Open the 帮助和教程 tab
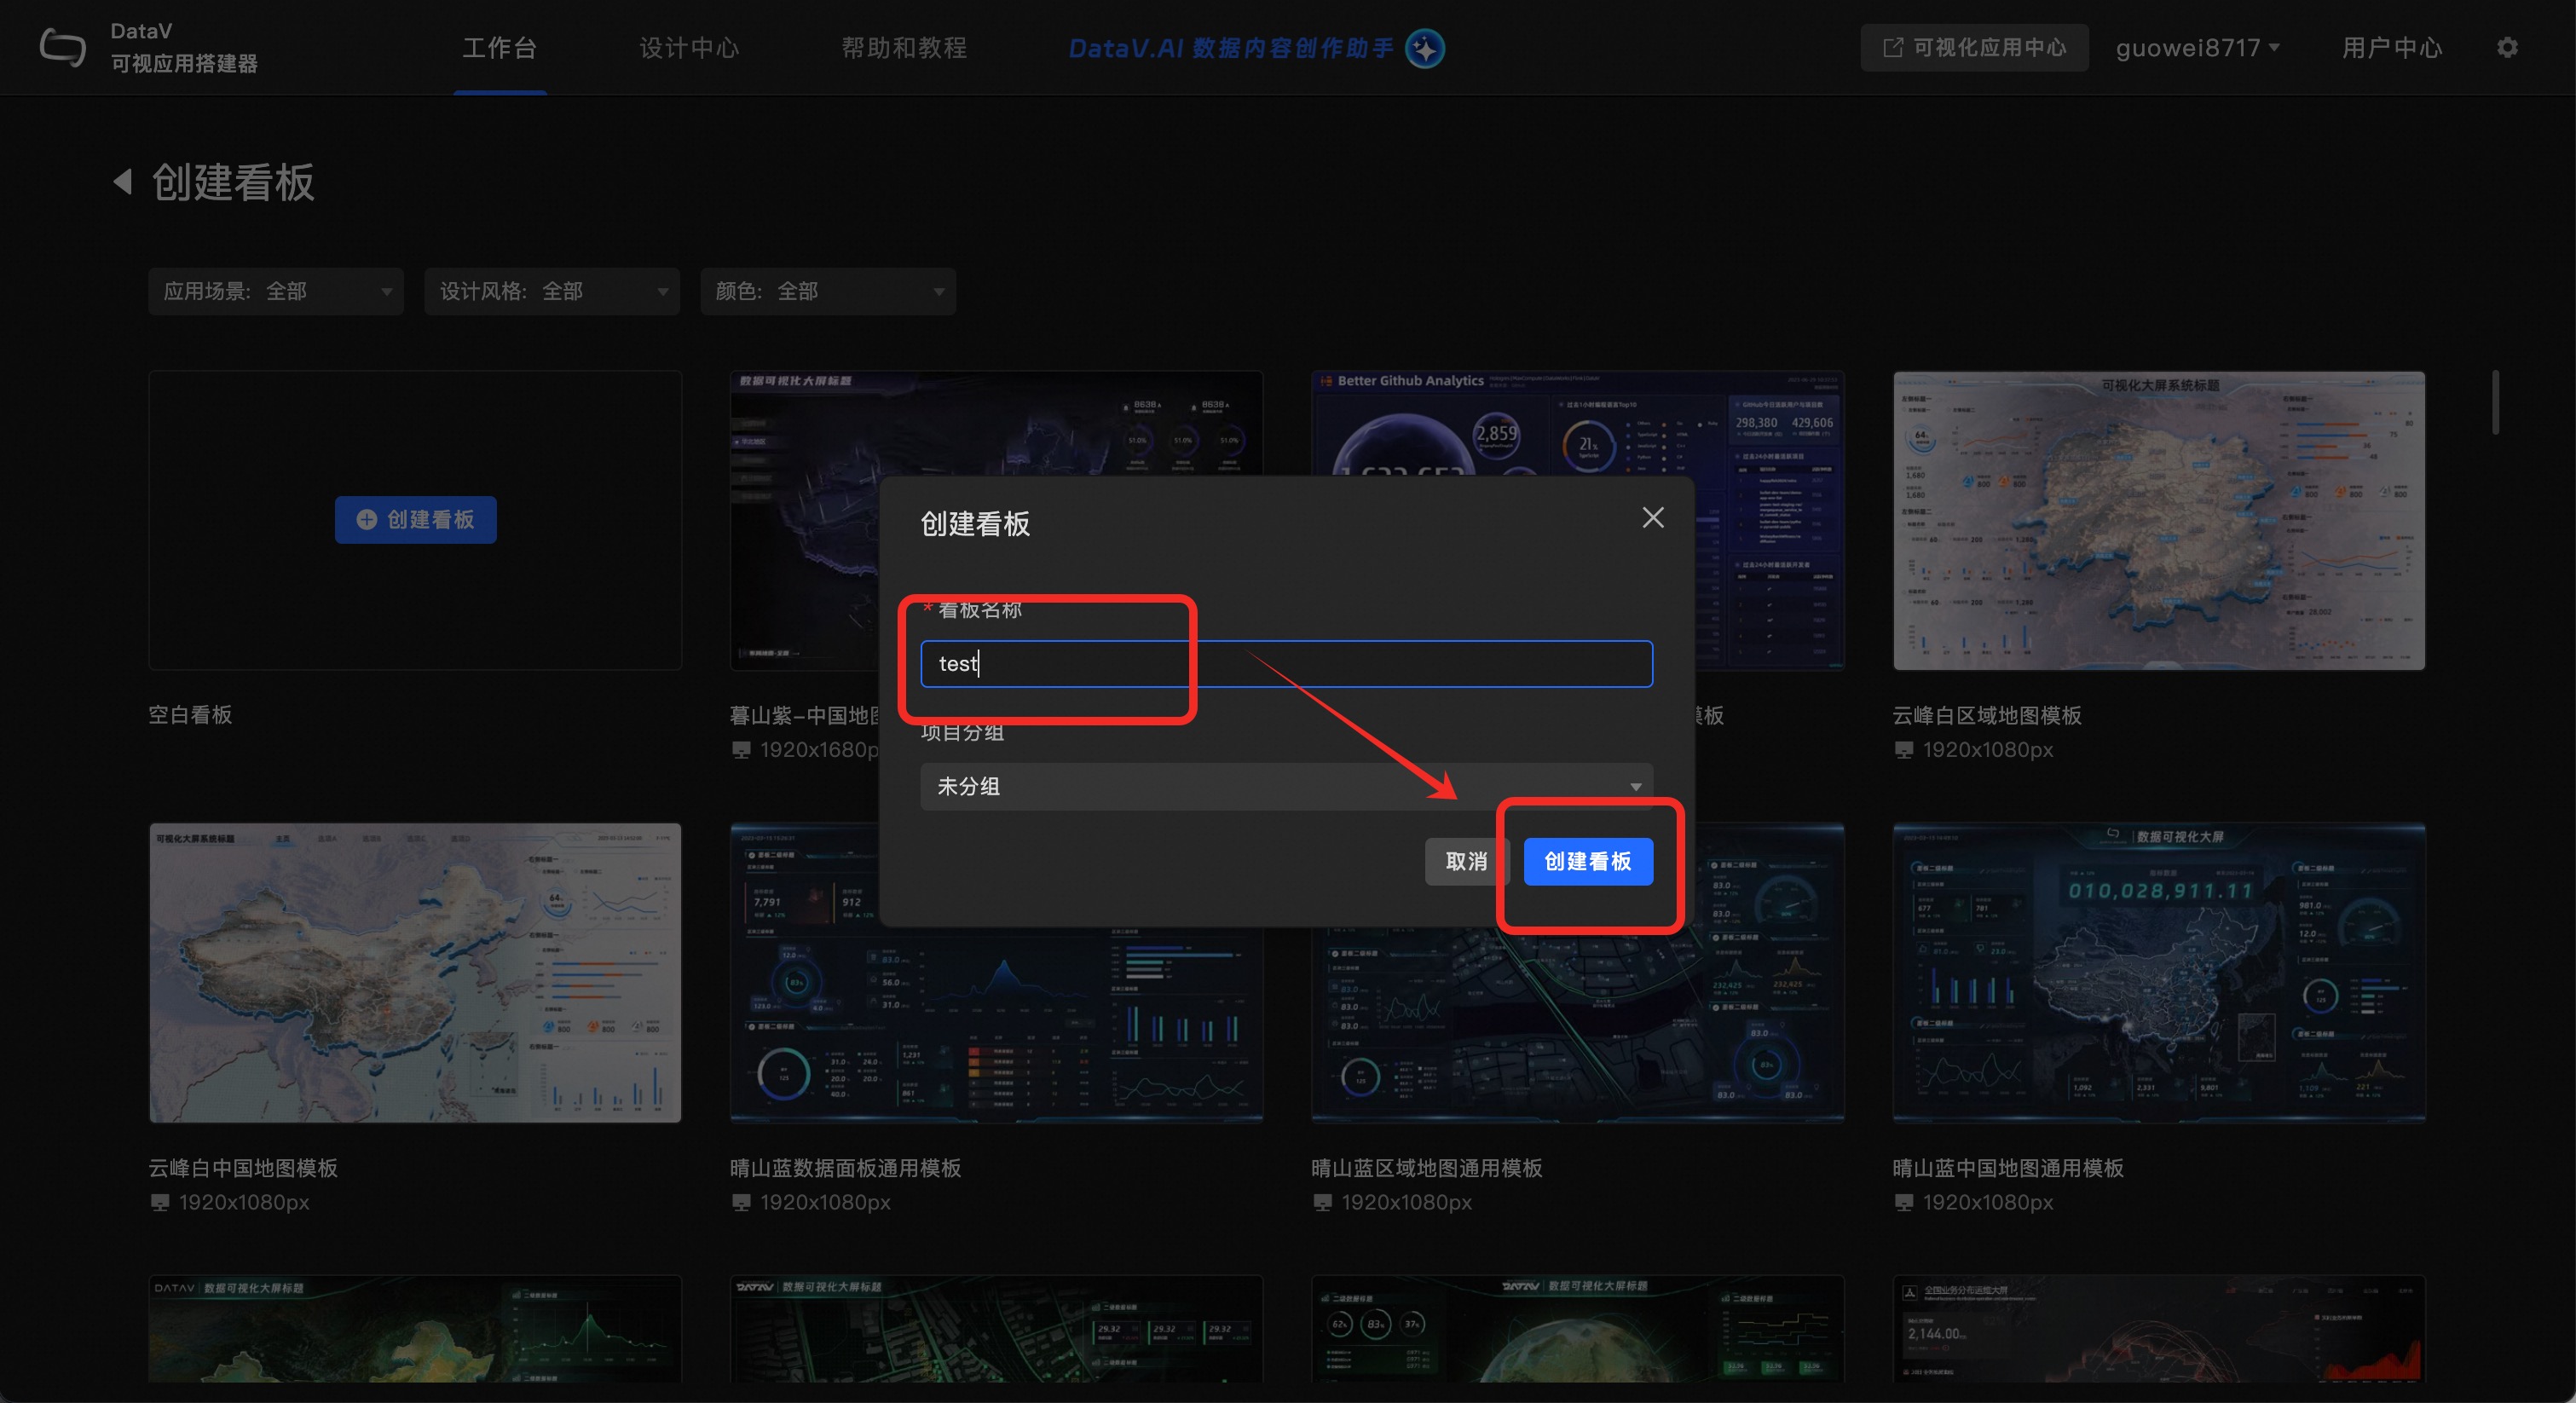 [904, 48]
